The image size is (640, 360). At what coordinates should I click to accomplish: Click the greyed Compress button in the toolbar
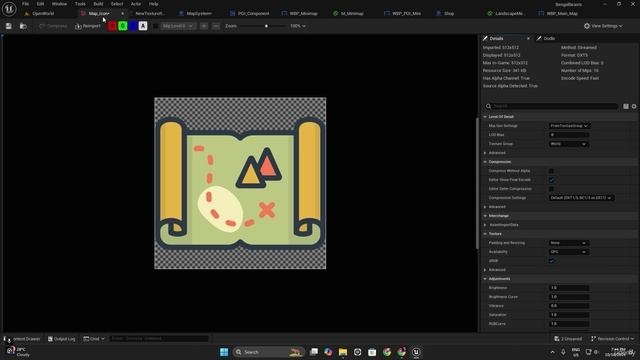tap(53, 26)
